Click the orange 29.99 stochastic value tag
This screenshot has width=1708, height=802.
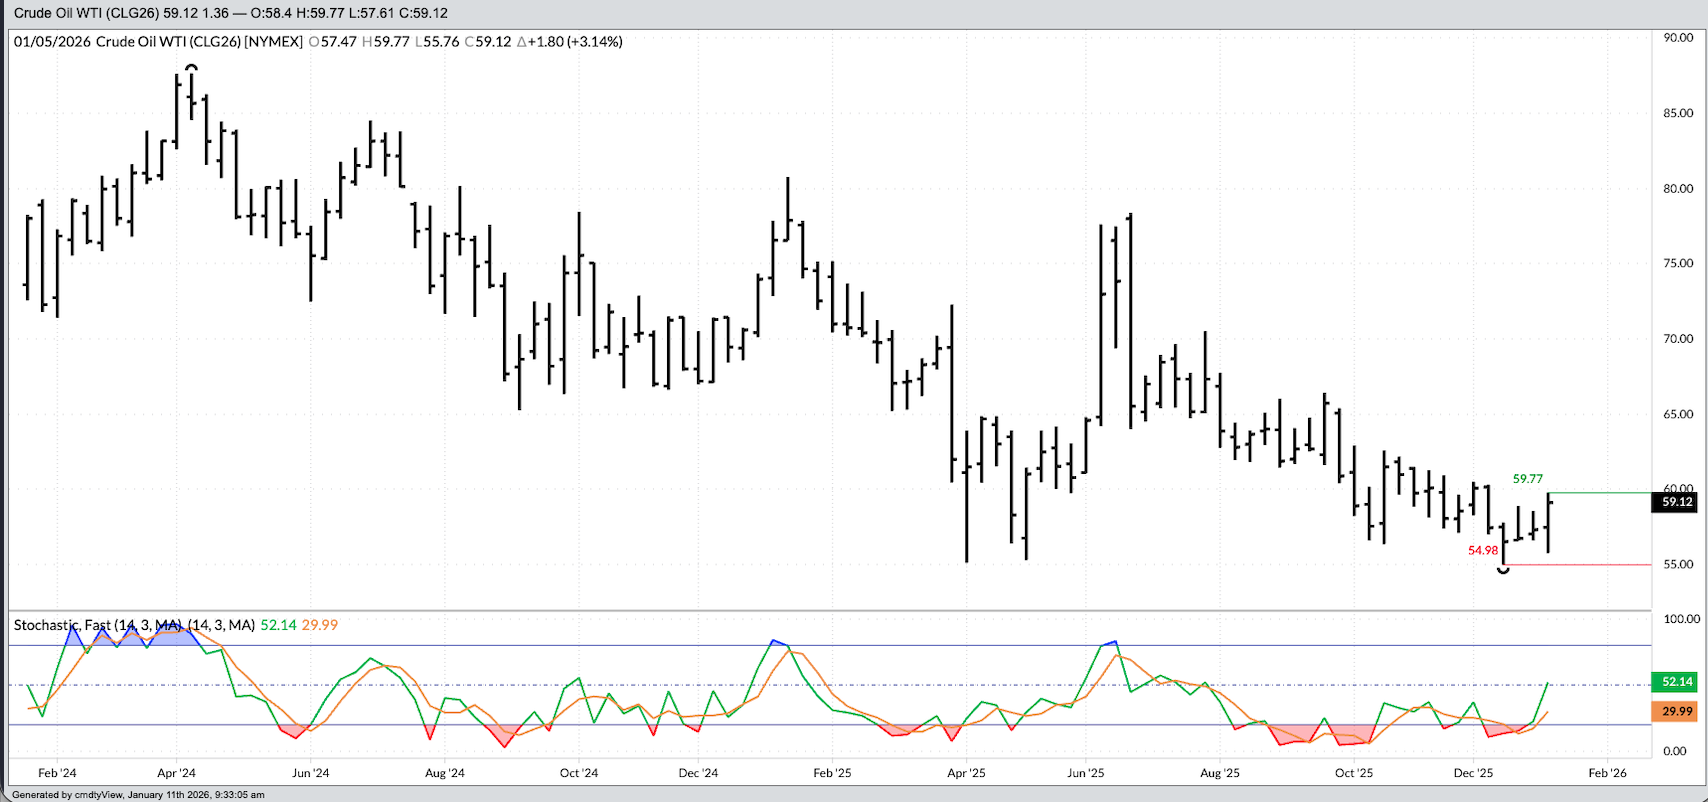(1677, 711)
